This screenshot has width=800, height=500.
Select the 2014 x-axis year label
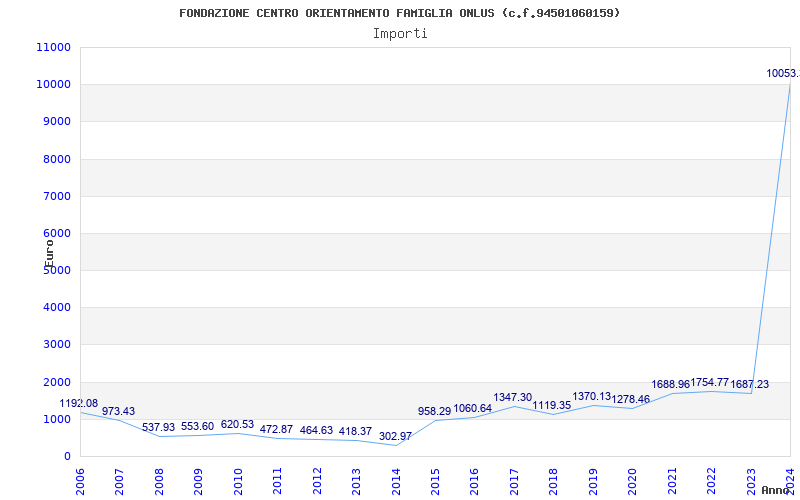[396, 481]
